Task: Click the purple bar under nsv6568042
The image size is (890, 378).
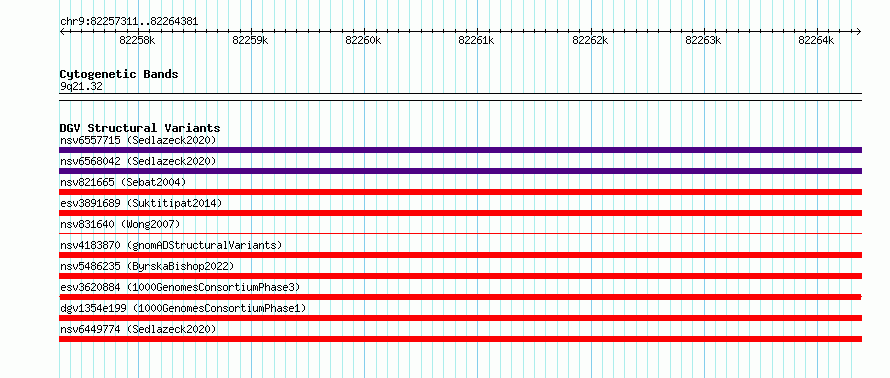Action: (x=460, y=171)
